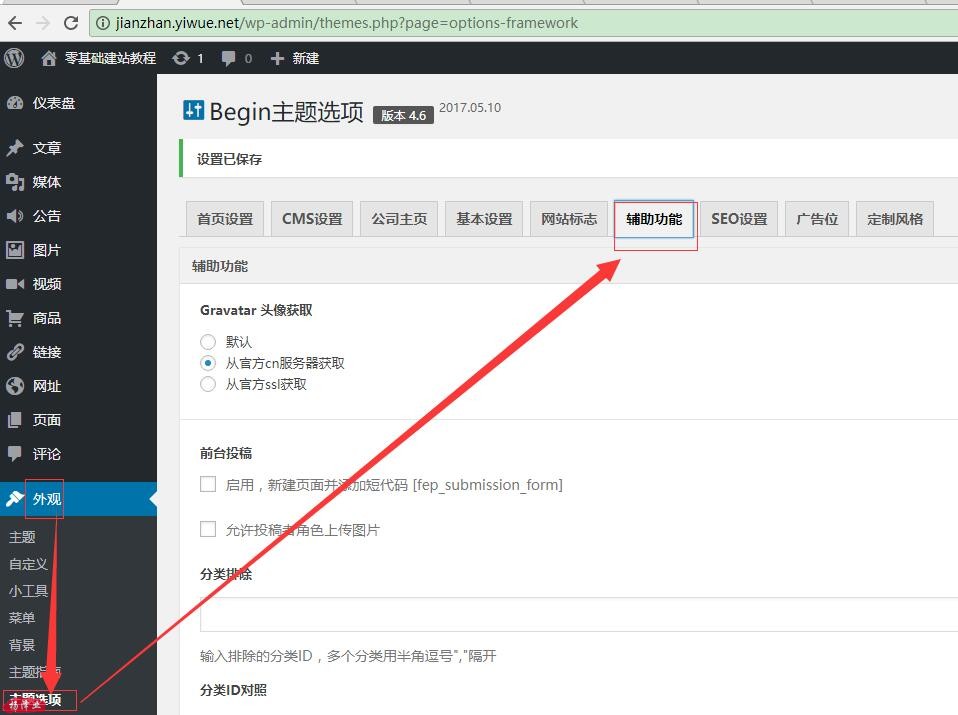The height and width of the screenshot is (715, 958).
Task: Click the 链接 chain link icon
Action: tap(15, 352)
